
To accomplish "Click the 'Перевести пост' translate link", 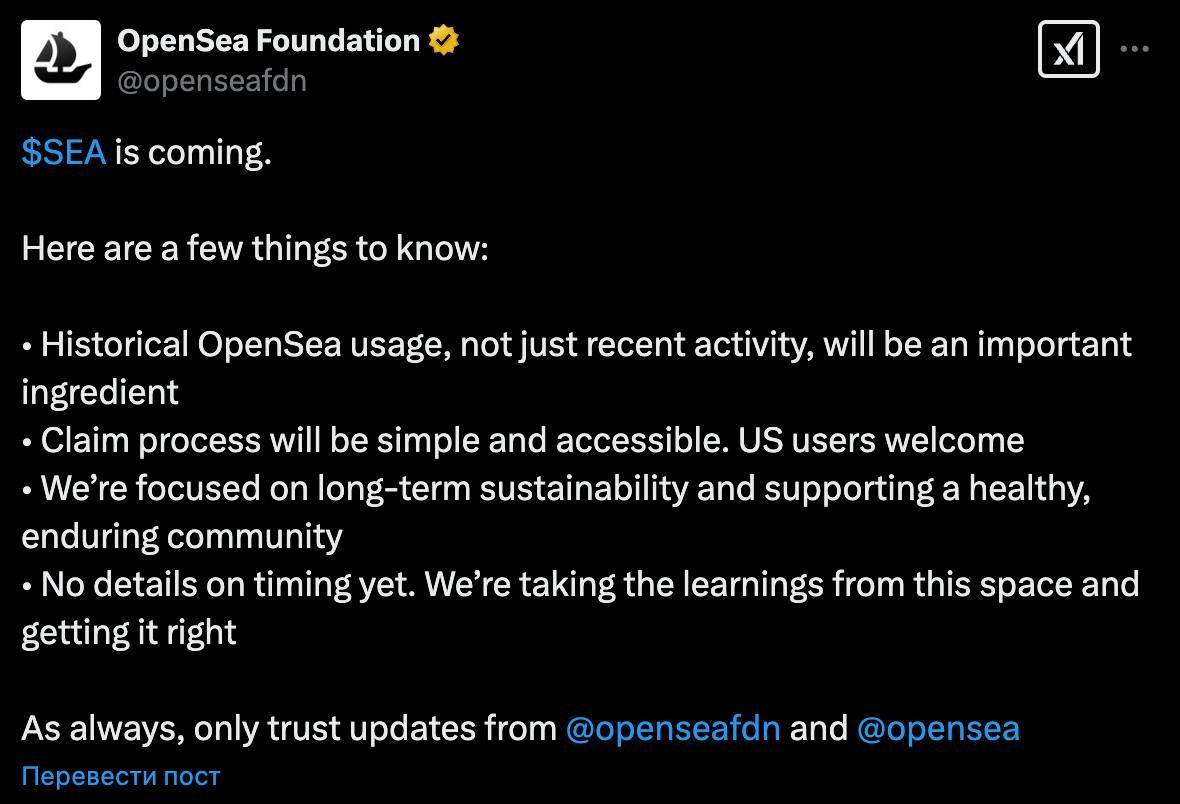I will point(121,776).
